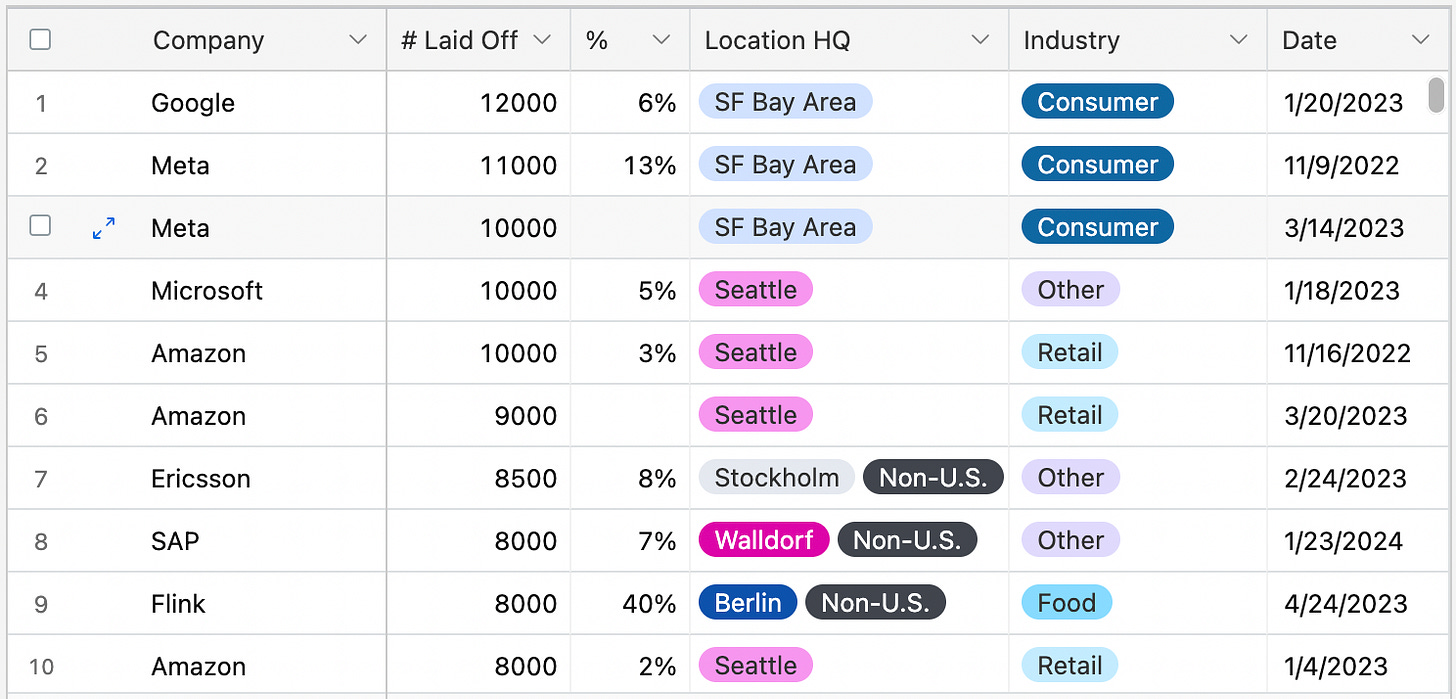Click the 11000 laid off value

[x=518, y=166]
